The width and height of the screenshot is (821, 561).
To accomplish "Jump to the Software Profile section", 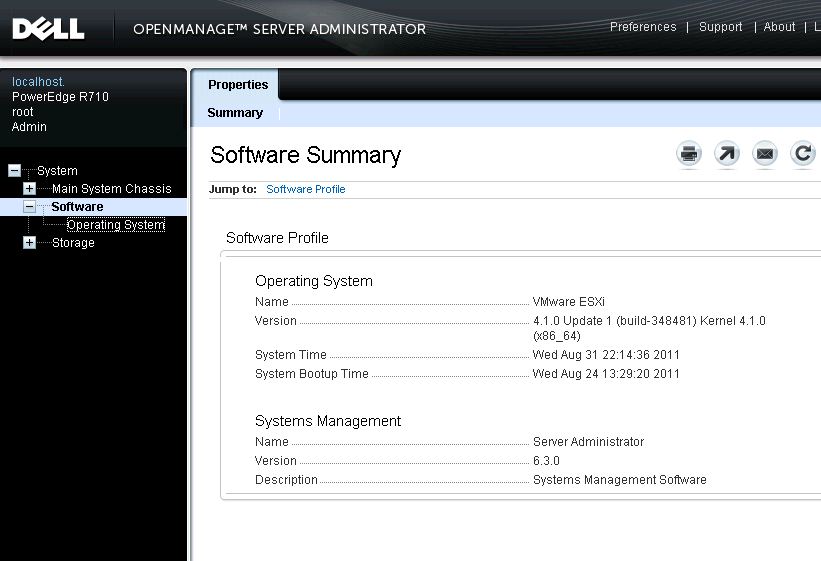I will [306, 189].
